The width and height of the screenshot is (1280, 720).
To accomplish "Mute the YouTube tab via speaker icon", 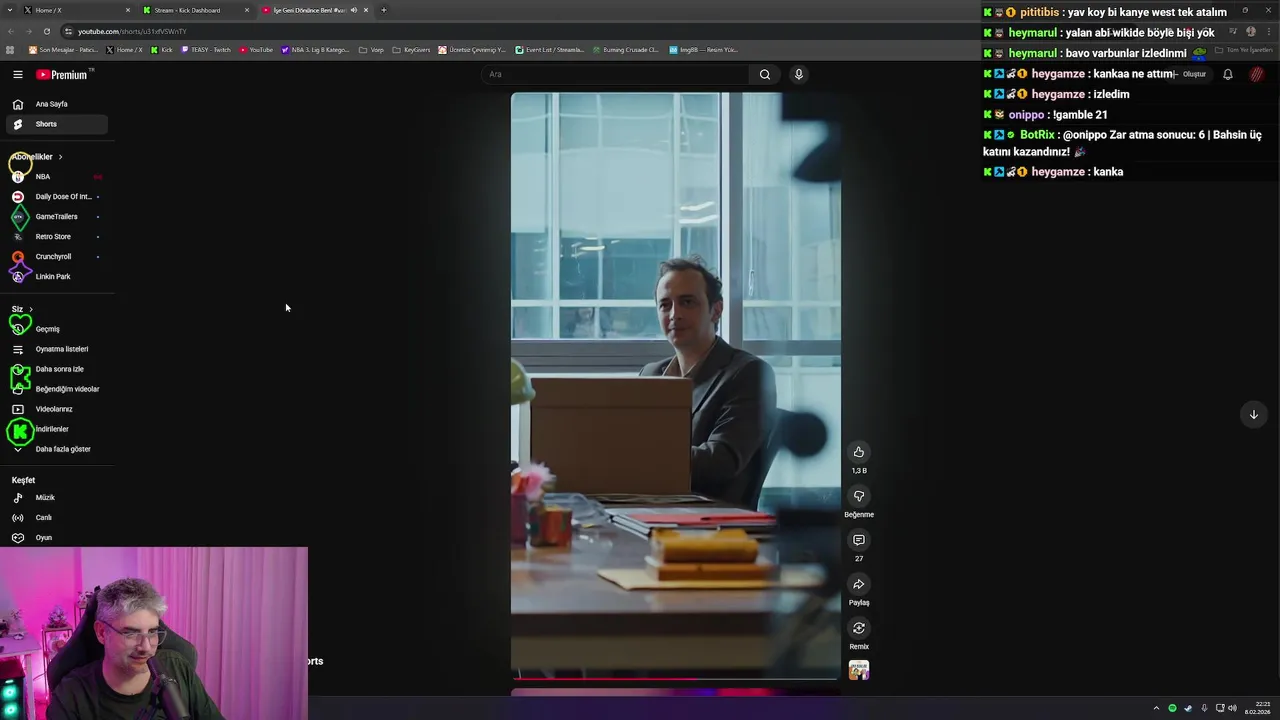I will (x=353, y=10).
